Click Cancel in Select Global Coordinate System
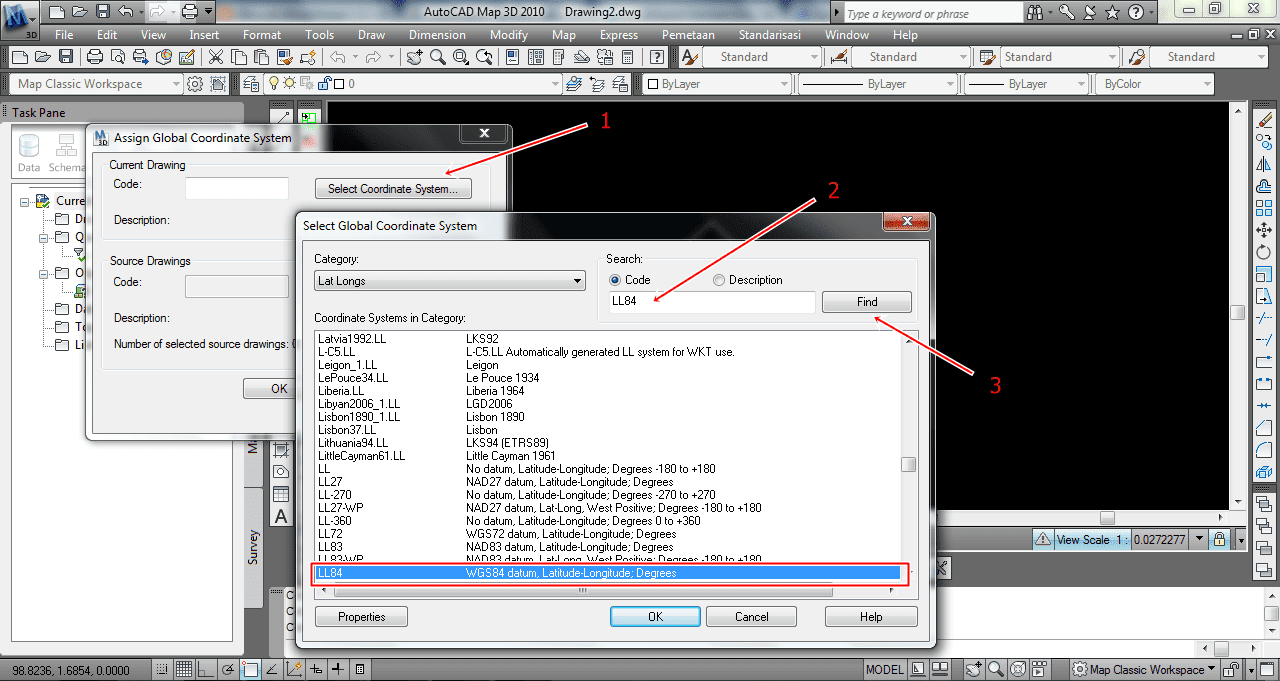The height and width of the screenshot is (681, 1280). (752, 617)
